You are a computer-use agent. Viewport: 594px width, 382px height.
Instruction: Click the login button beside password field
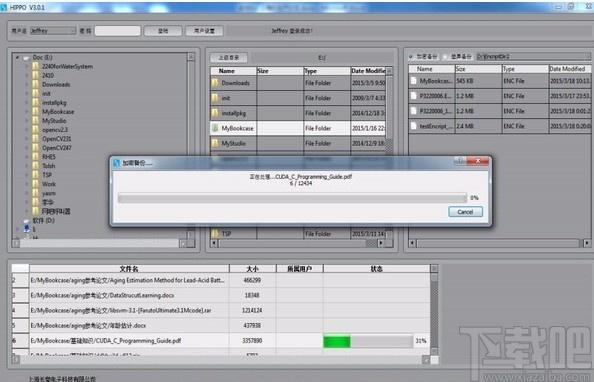coord(163,31)
